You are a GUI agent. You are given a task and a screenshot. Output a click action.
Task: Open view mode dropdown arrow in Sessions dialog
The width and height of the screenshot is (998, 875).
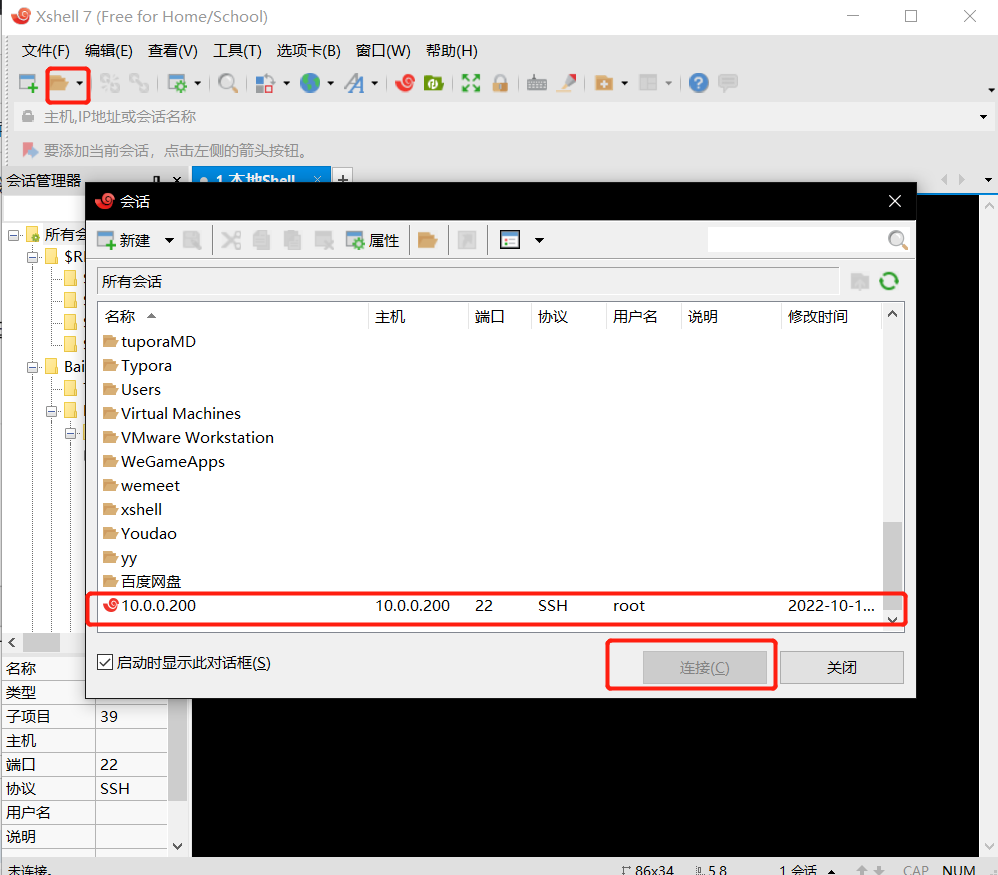click(x=540, y=241)
